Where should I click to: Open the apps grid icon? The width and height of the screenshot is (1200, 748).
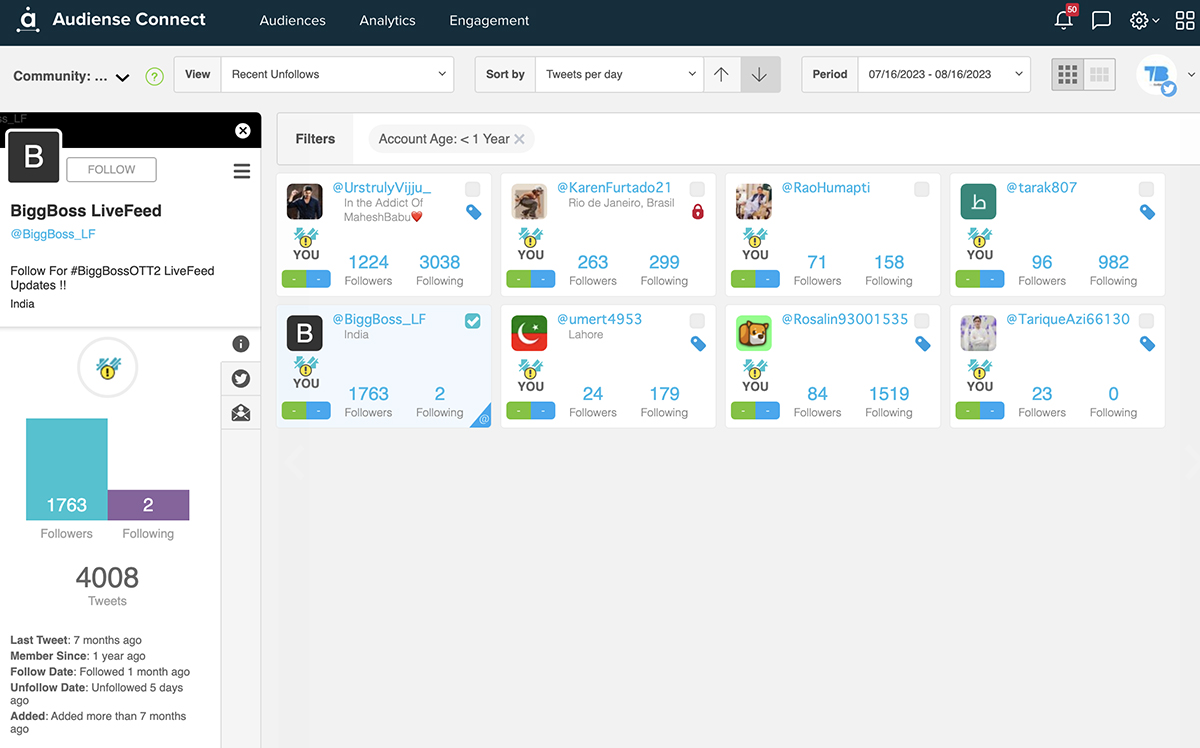1186,20
